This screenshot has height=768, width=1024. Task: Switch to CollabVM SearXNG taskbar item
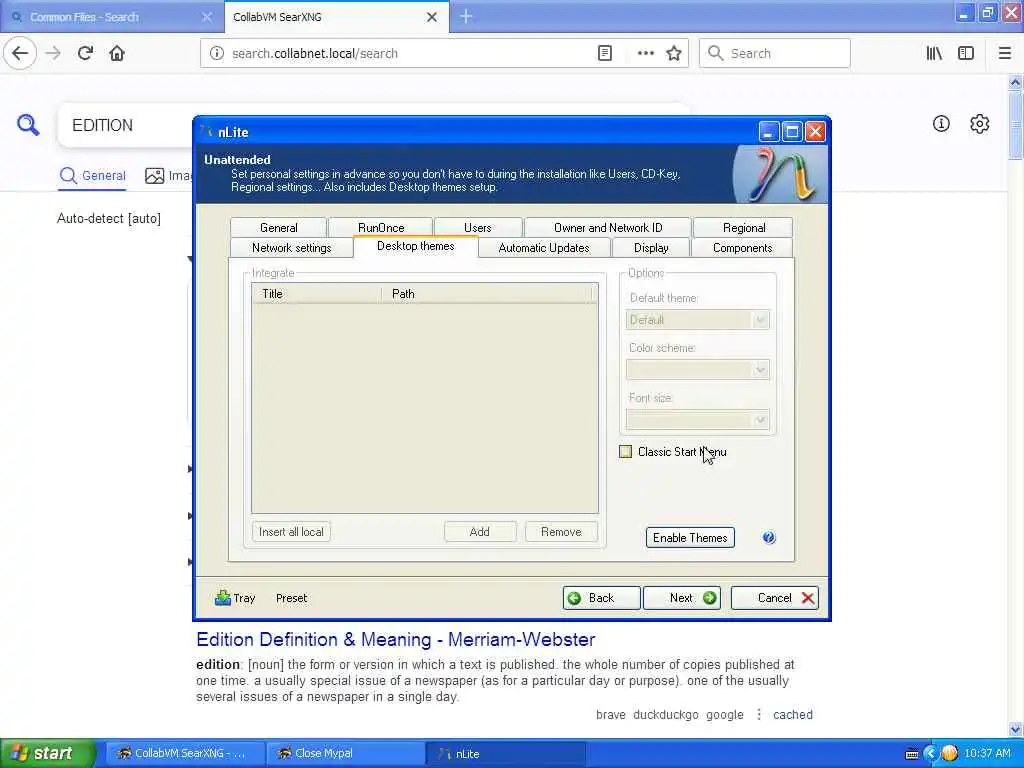point(185,753)
